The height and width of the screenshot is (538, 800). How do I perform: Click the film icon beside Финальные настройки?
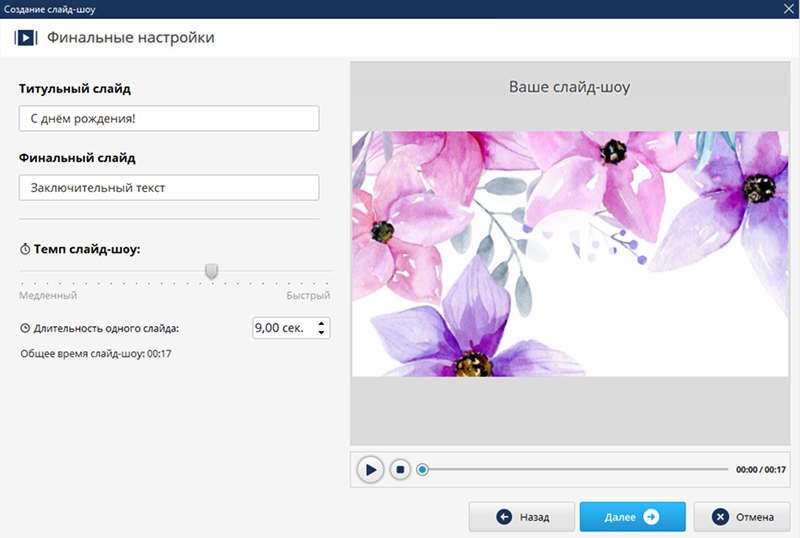25,38
